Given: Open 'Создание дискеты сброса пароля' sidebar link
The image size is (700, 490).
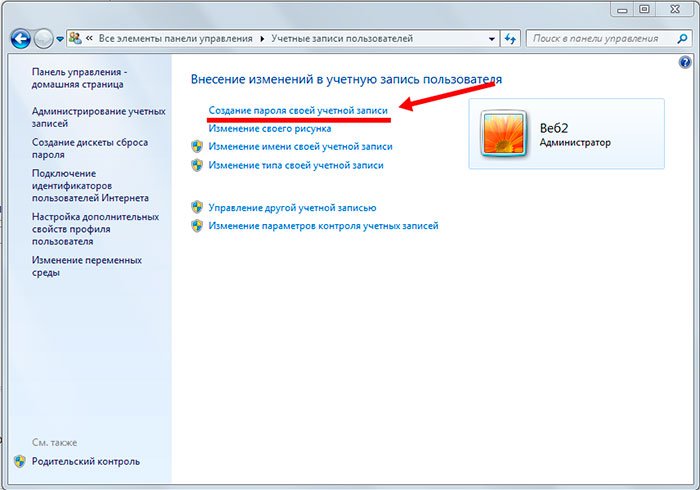Looking at the screenshot, I should point(89,148).
